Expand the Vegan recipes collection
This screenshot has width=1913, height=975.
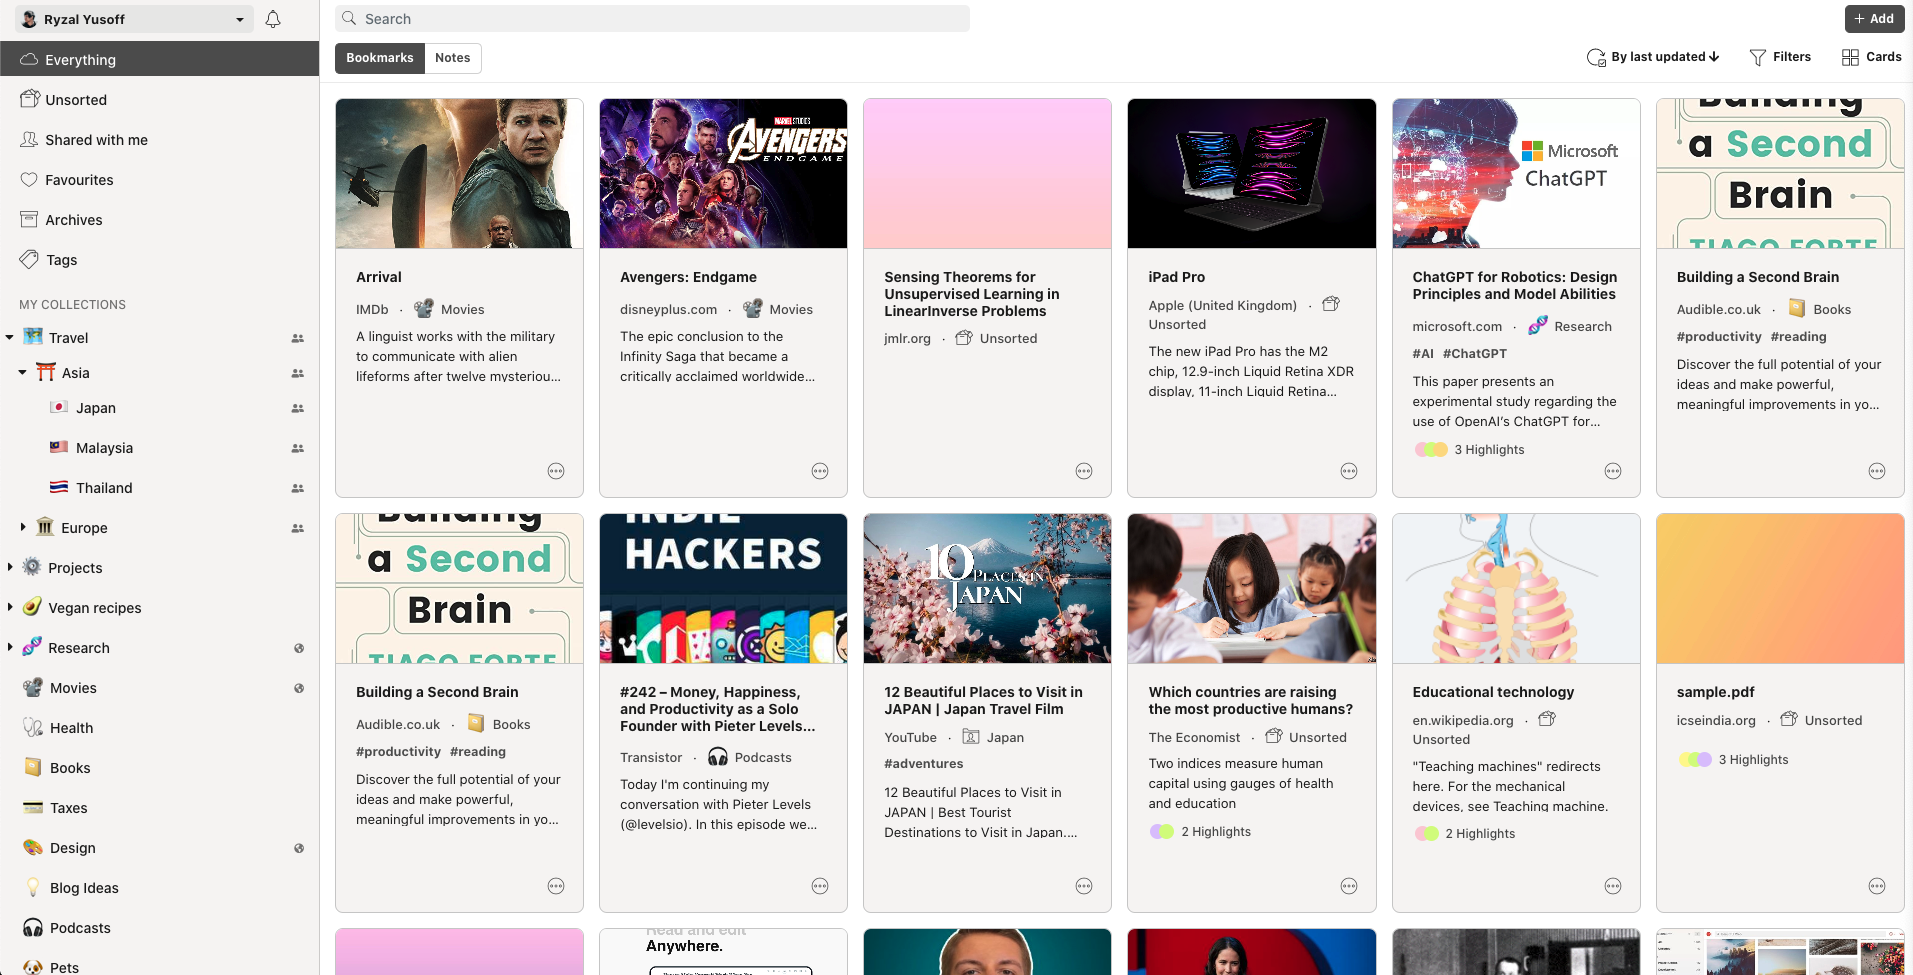point(10,607)
